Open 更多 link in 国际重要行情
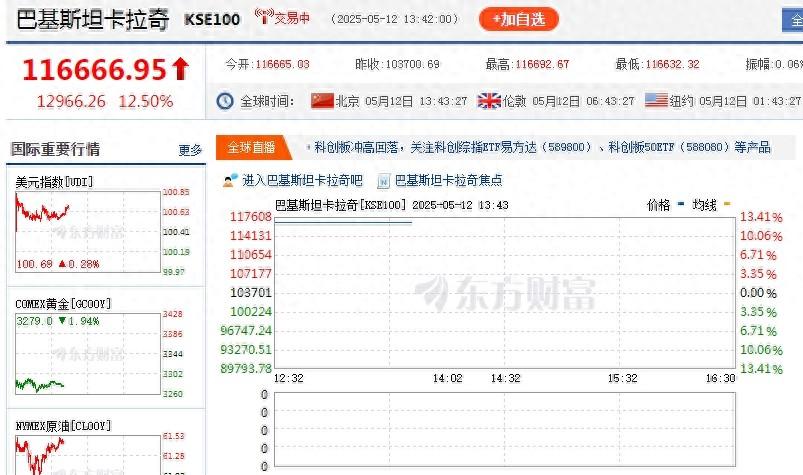The height and width of the screenshot is (475, 803). (190, 150)
